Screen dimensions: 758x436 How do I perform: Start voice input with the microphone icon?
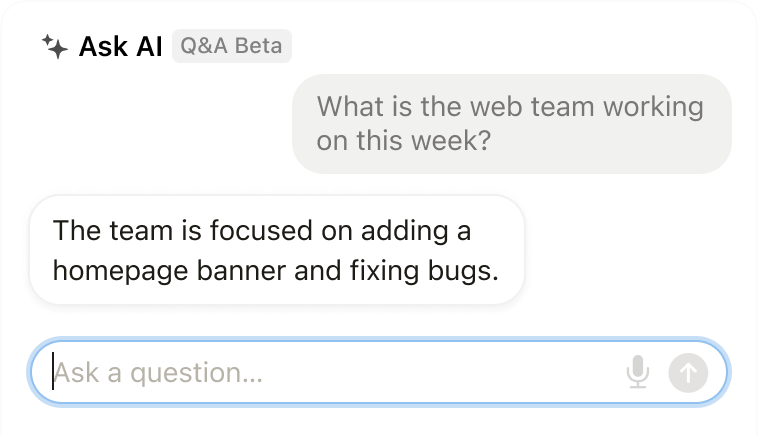coord(637,373)
